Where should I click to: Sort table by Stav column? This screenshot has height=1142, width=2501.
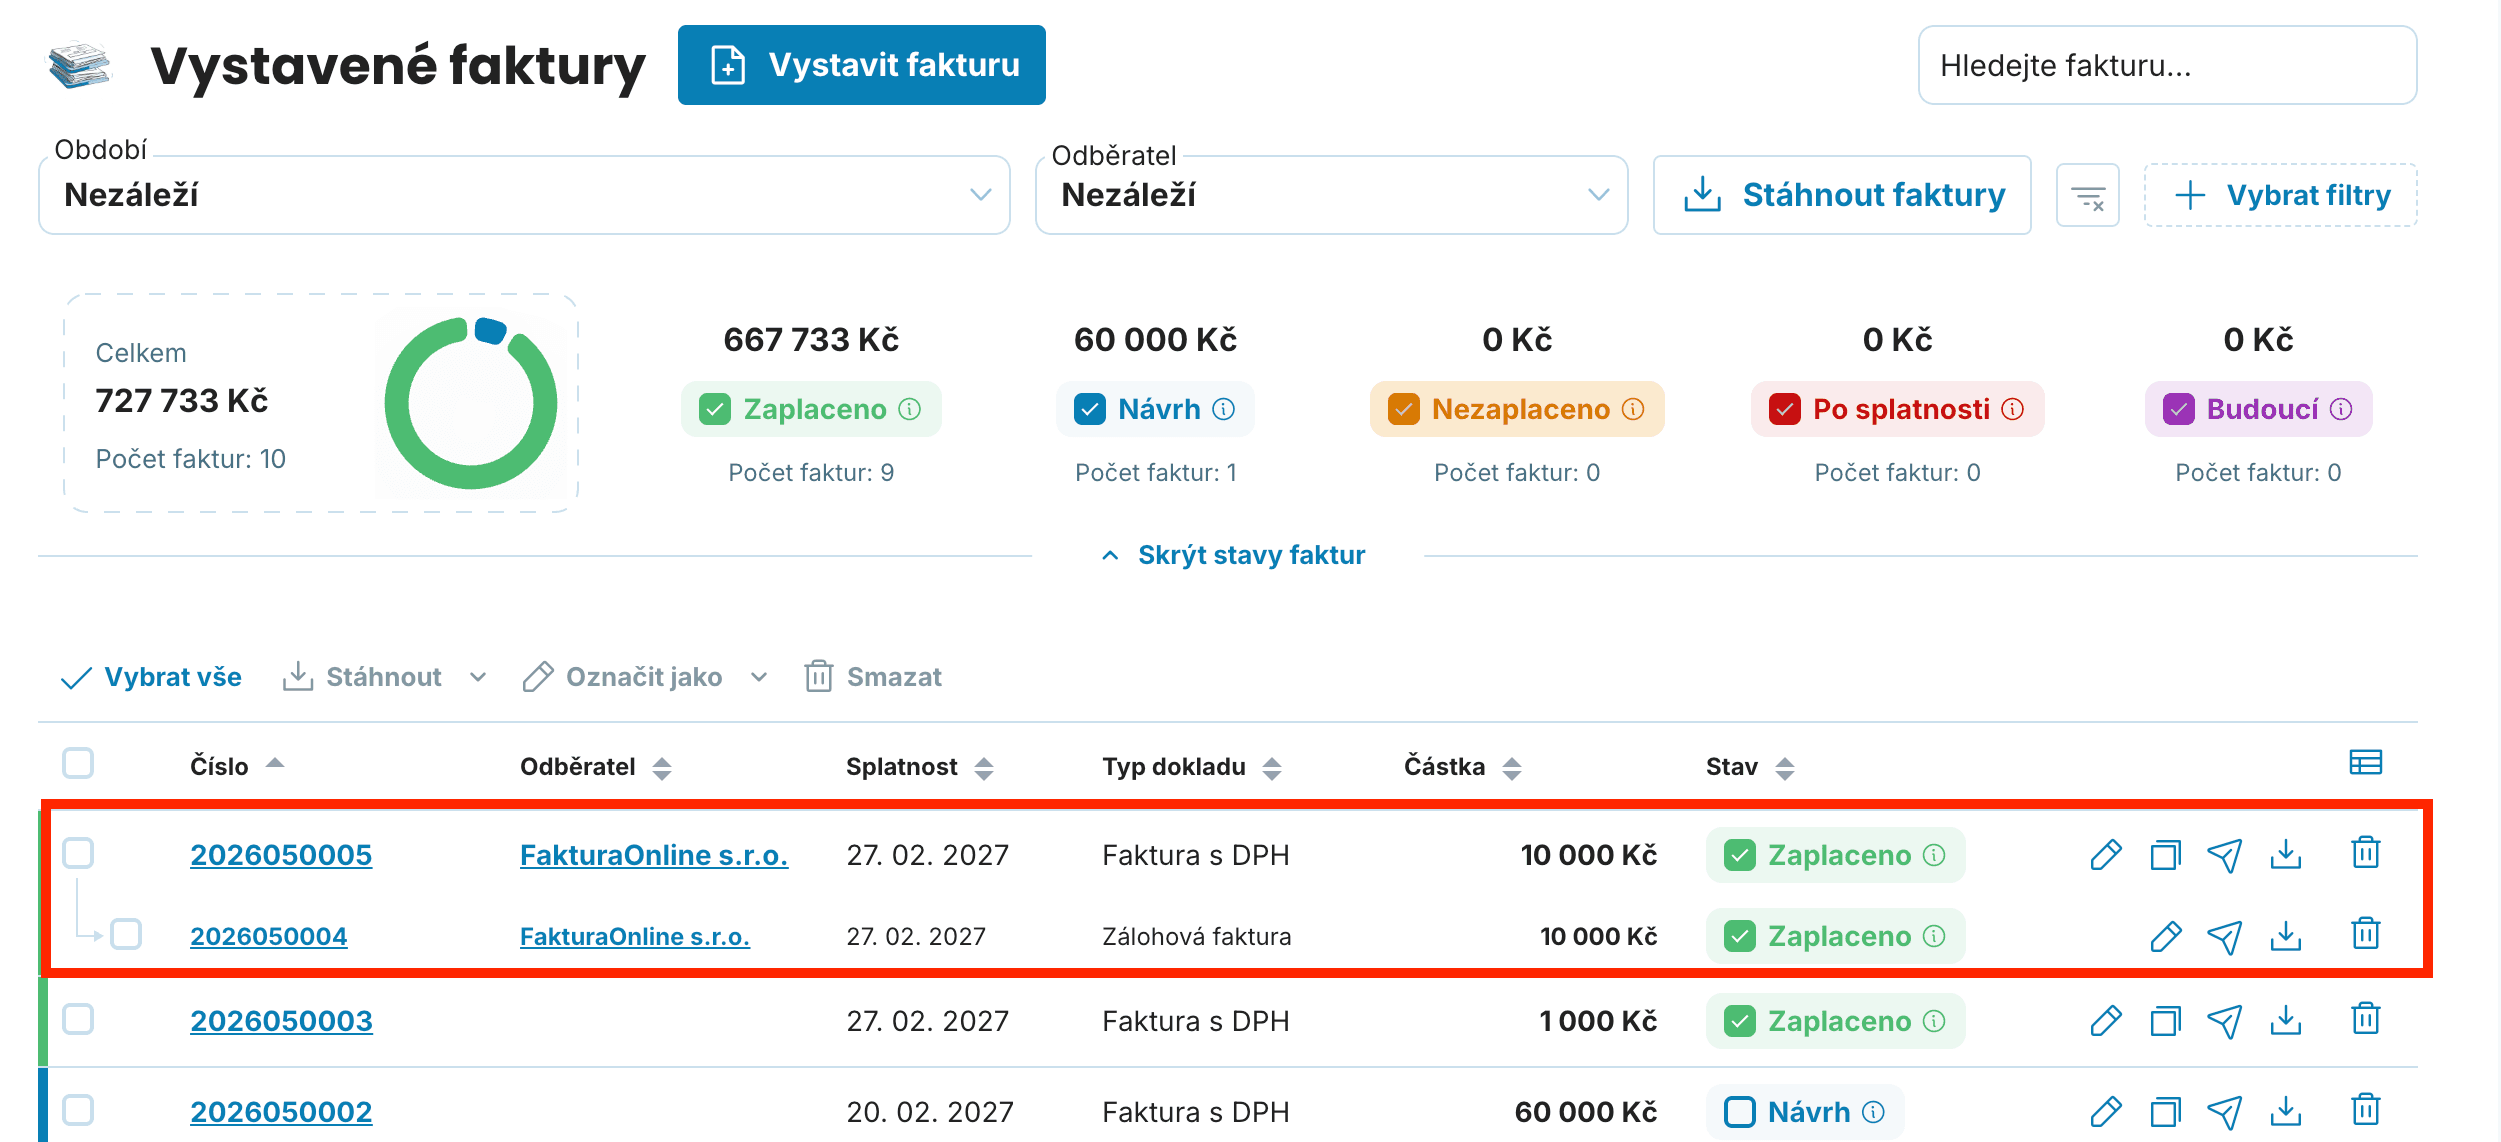pyautogui.click(x=1751, y=767)
